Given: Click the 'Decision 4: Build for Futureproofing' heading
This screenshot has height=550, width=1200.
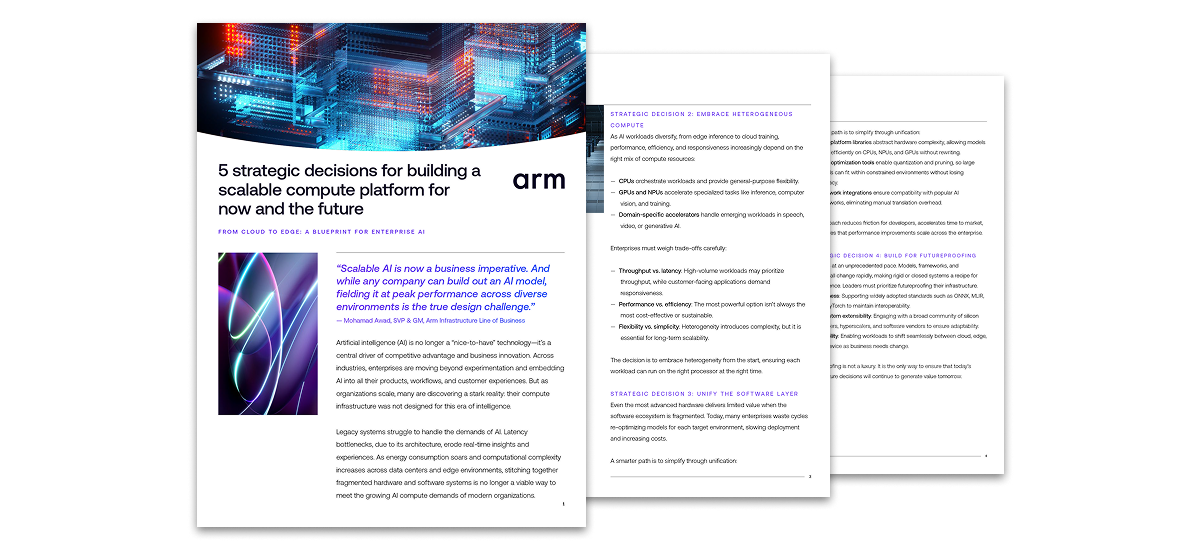Looking at the screenshot, I should [x=905, y=255].
